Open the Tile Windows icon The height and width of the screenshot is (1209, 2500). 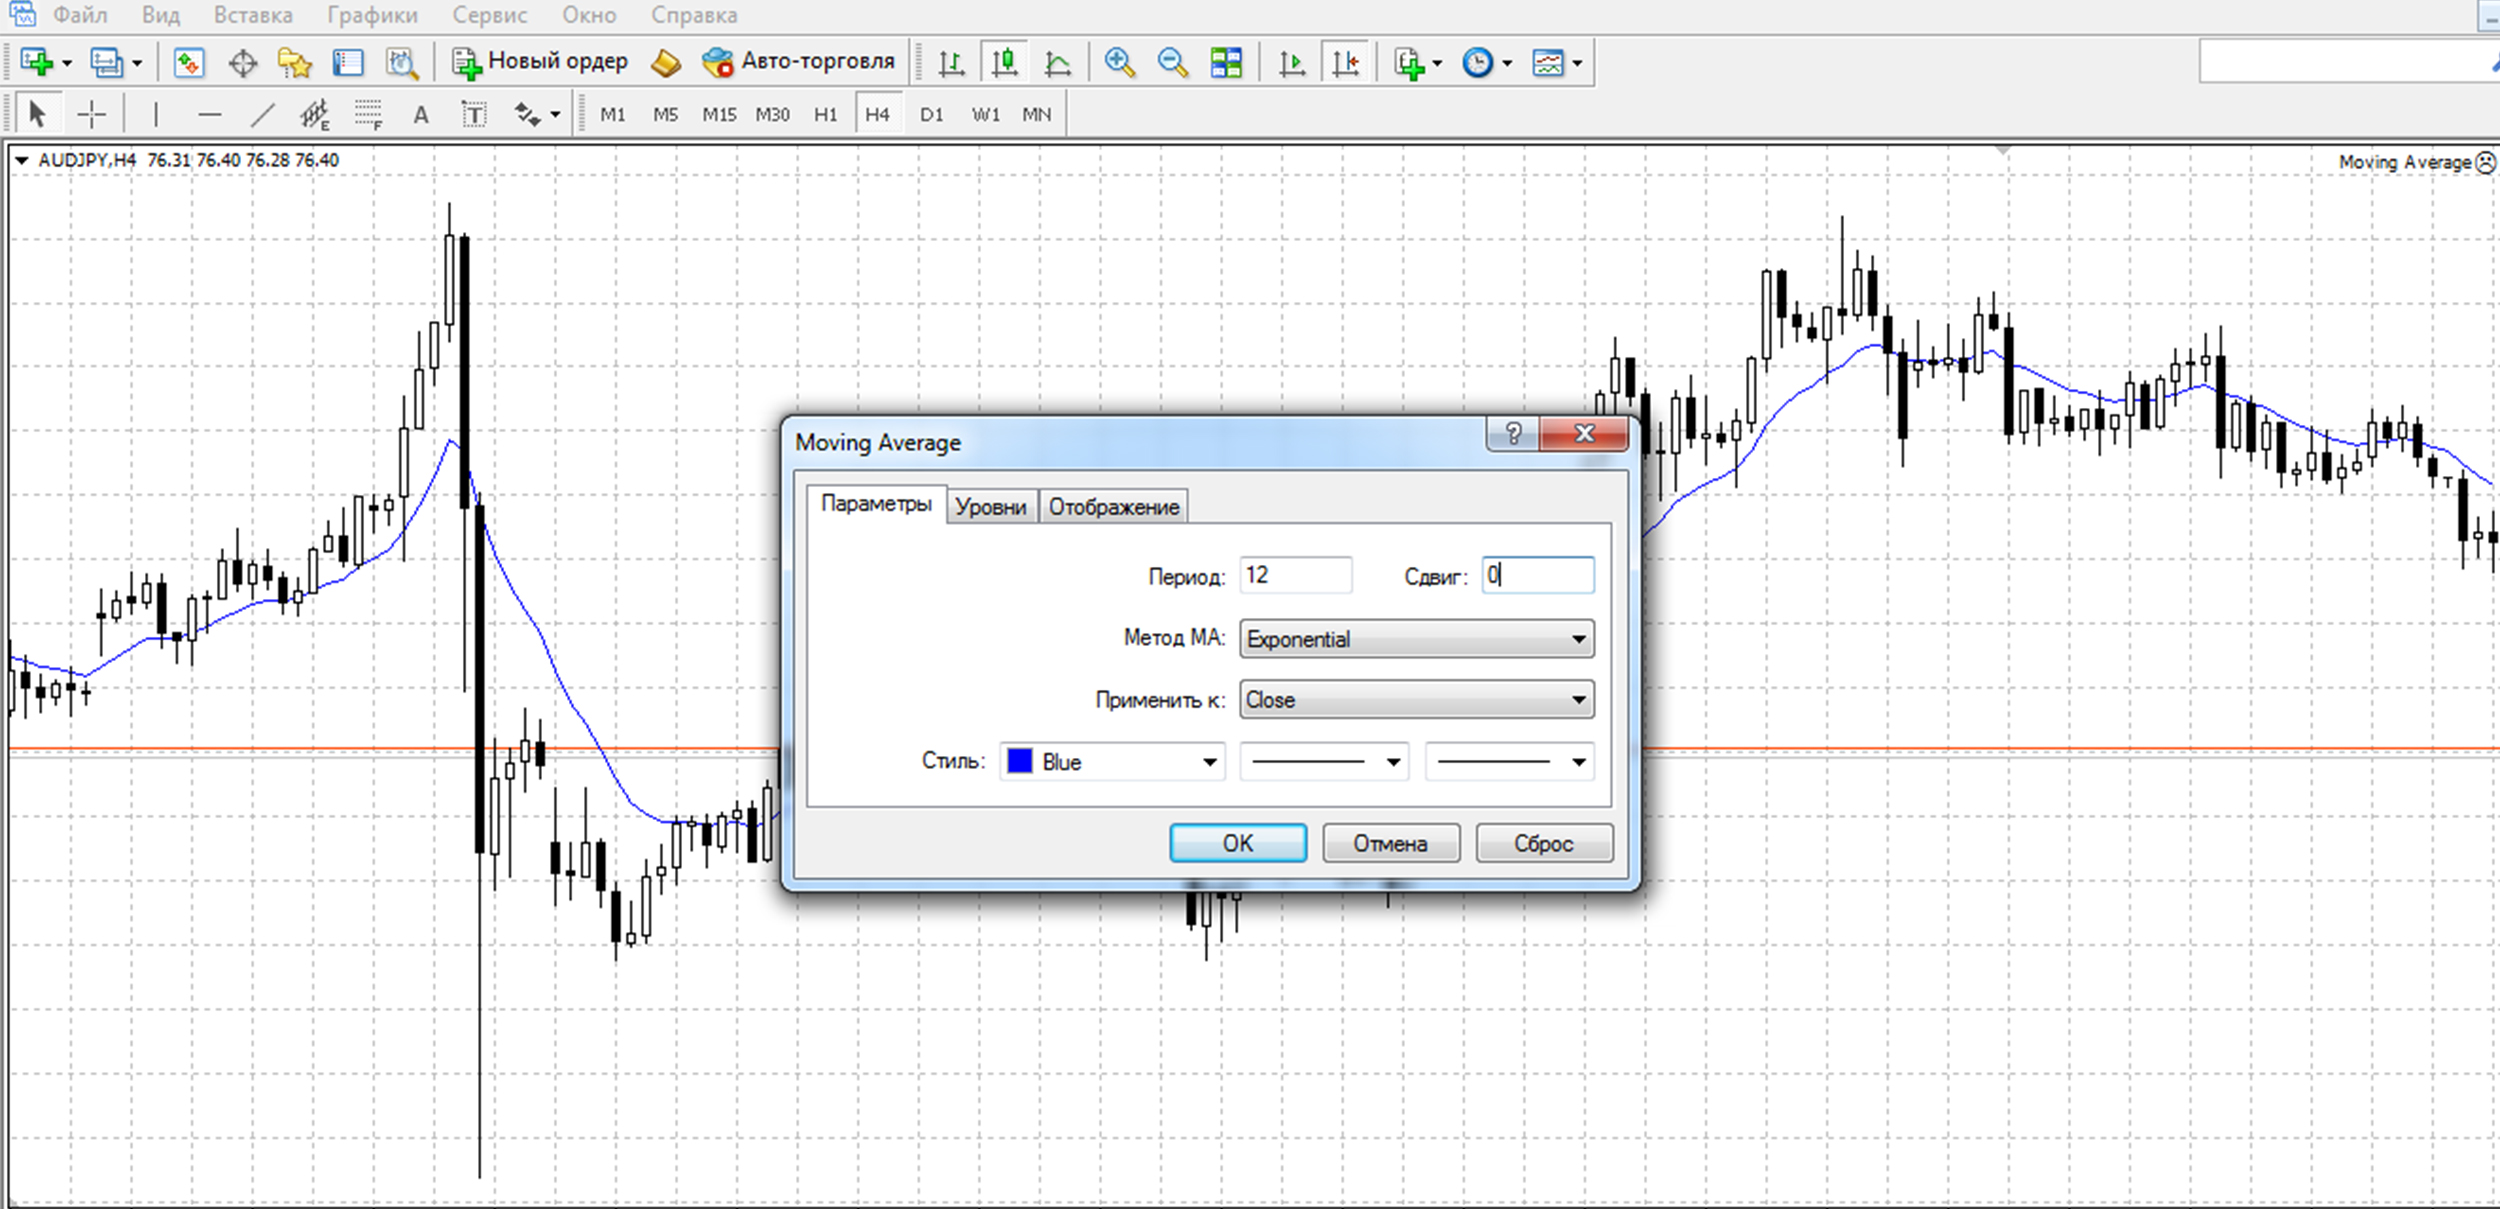[1226, 63]
